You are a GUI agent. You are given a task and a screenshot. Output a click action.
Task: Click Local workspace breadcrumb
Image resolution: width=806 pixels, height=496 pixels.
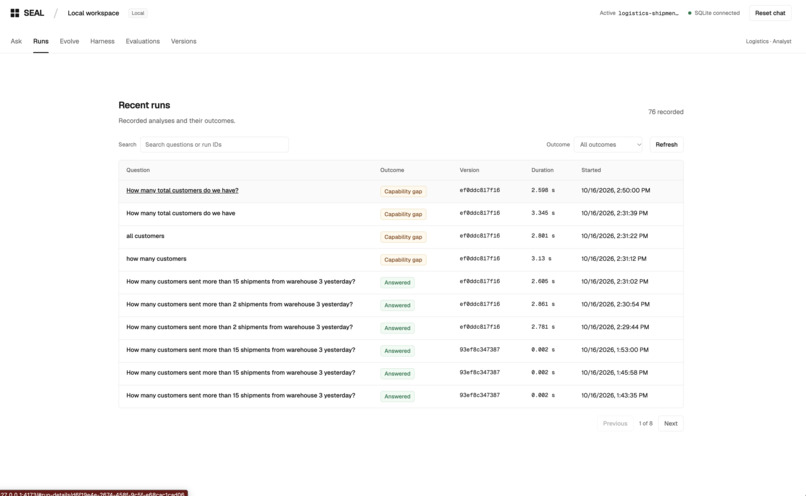point(93,13)
